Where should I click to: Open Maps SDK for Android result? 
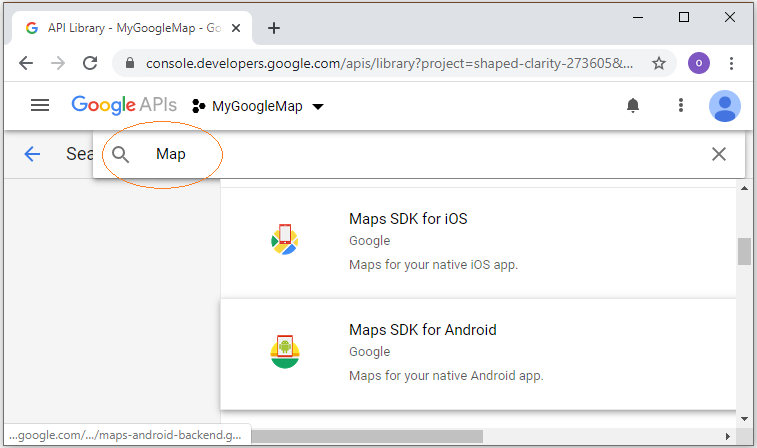click(478, 354)
